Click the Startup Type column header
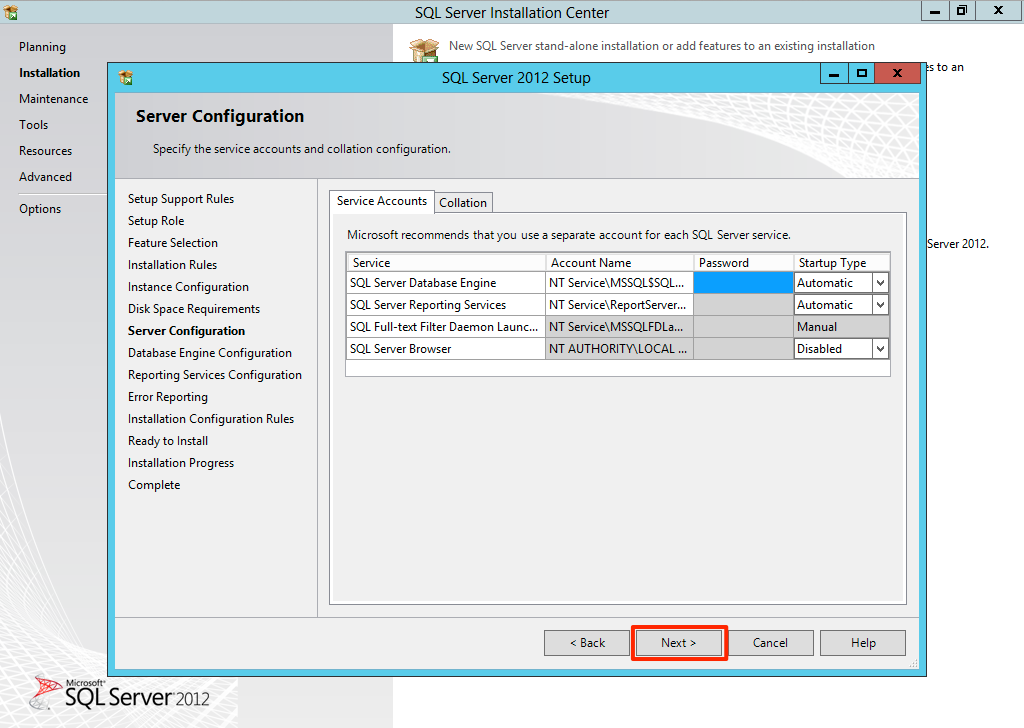 tap(841, 262)
